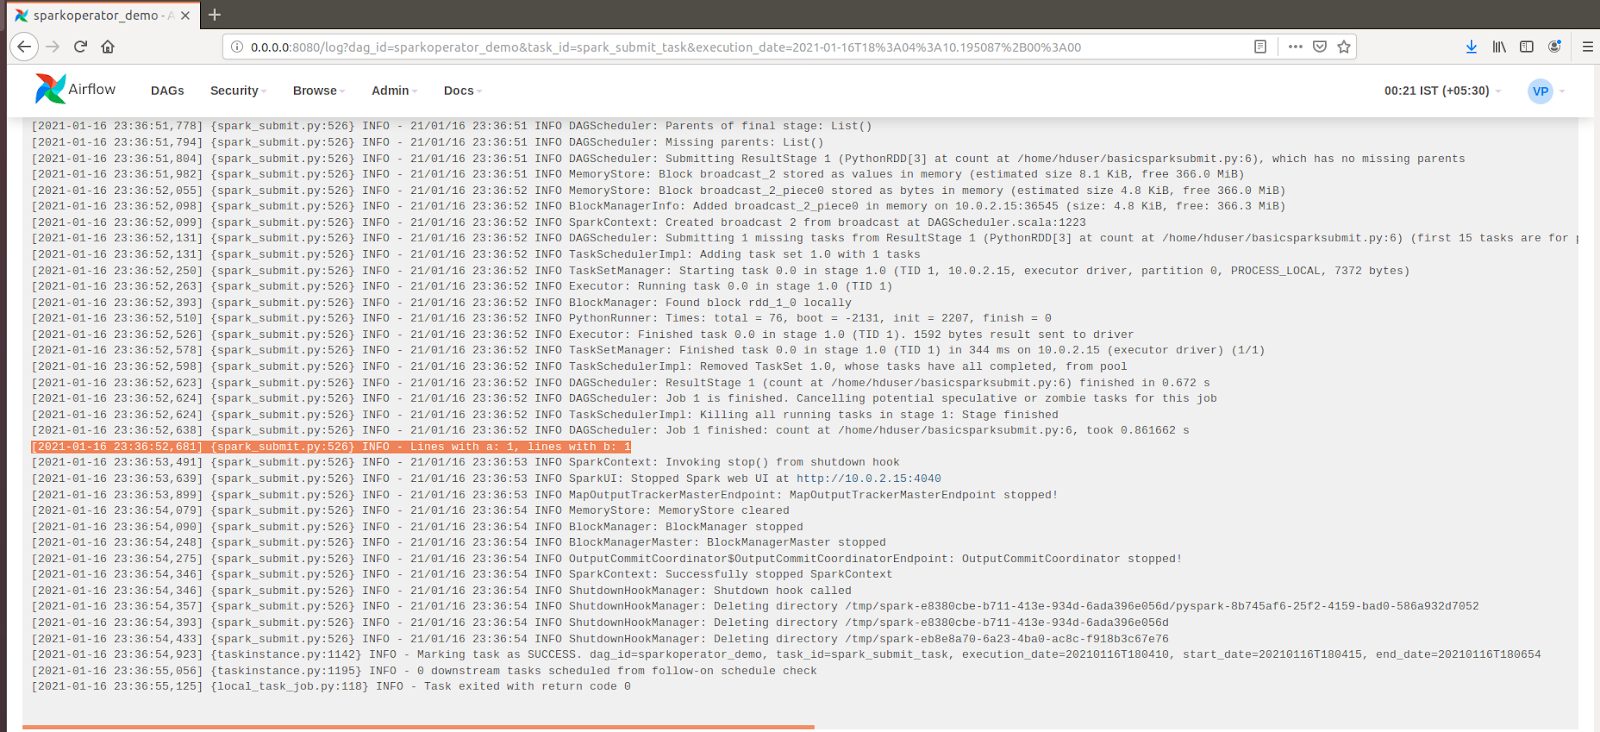
Task: Open the http://10.0.2.15:4040 Spark UI link
Action: [868, 478]
